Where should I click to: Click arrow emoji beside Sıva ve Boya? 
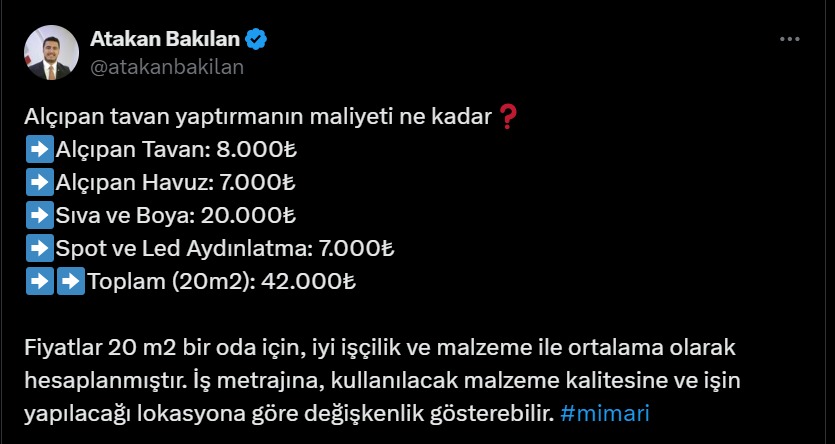pos(37,215)
